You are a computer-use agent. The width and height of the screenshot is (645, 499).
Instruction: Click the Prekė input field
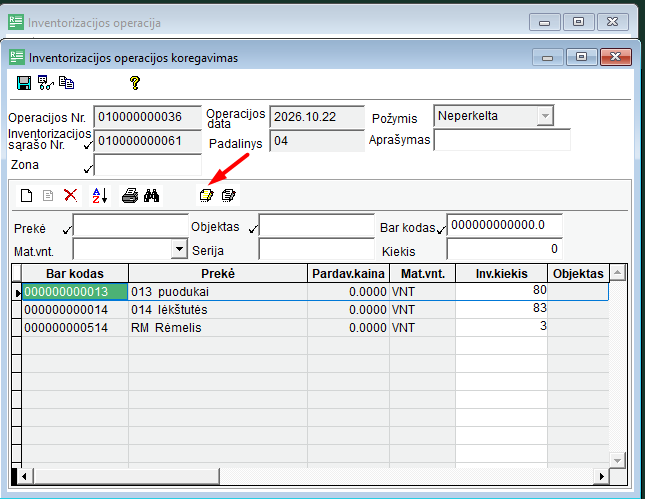tap(130, 225)
